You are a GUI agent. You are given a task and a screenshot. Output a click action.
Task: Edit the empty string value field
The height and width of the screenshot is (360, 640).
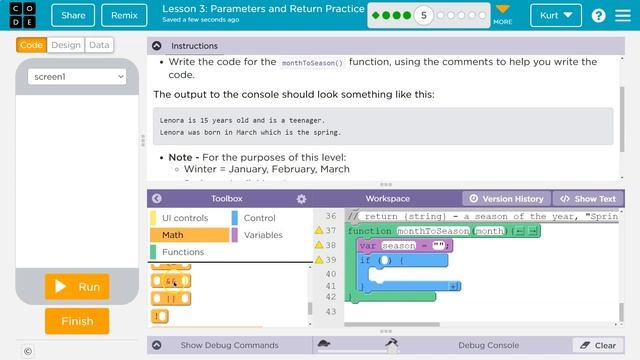coord(438,246)
